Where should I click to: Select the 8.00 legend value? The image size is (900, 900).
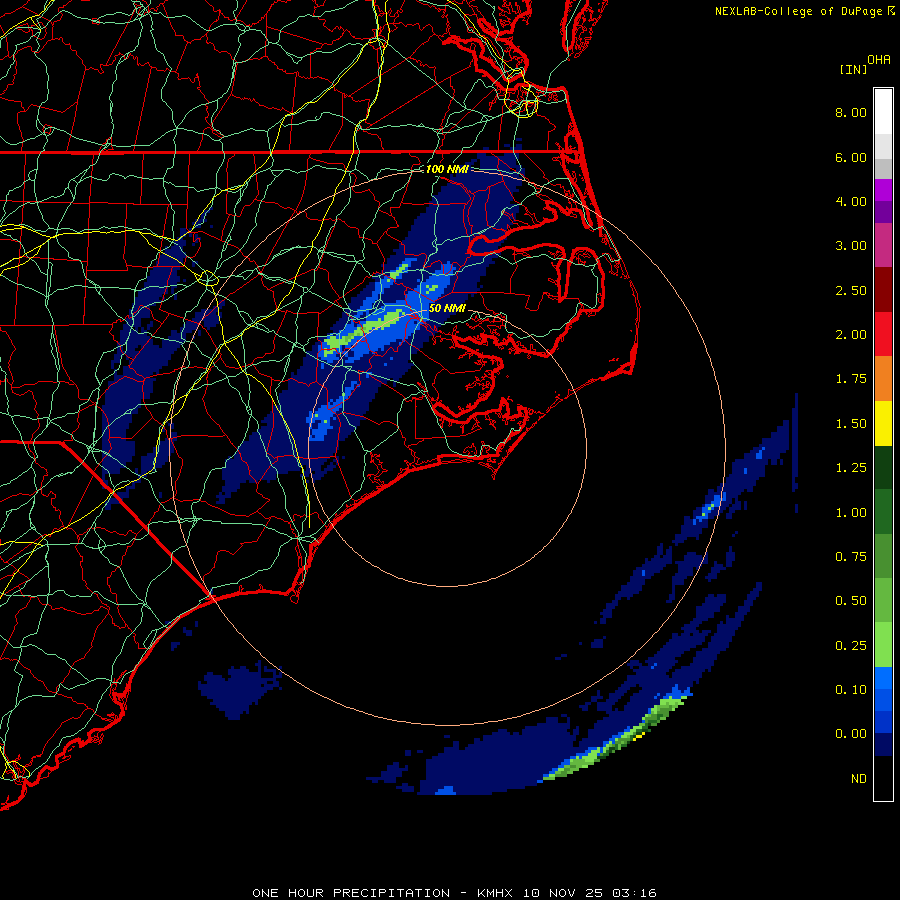click(x=851, y=112)
